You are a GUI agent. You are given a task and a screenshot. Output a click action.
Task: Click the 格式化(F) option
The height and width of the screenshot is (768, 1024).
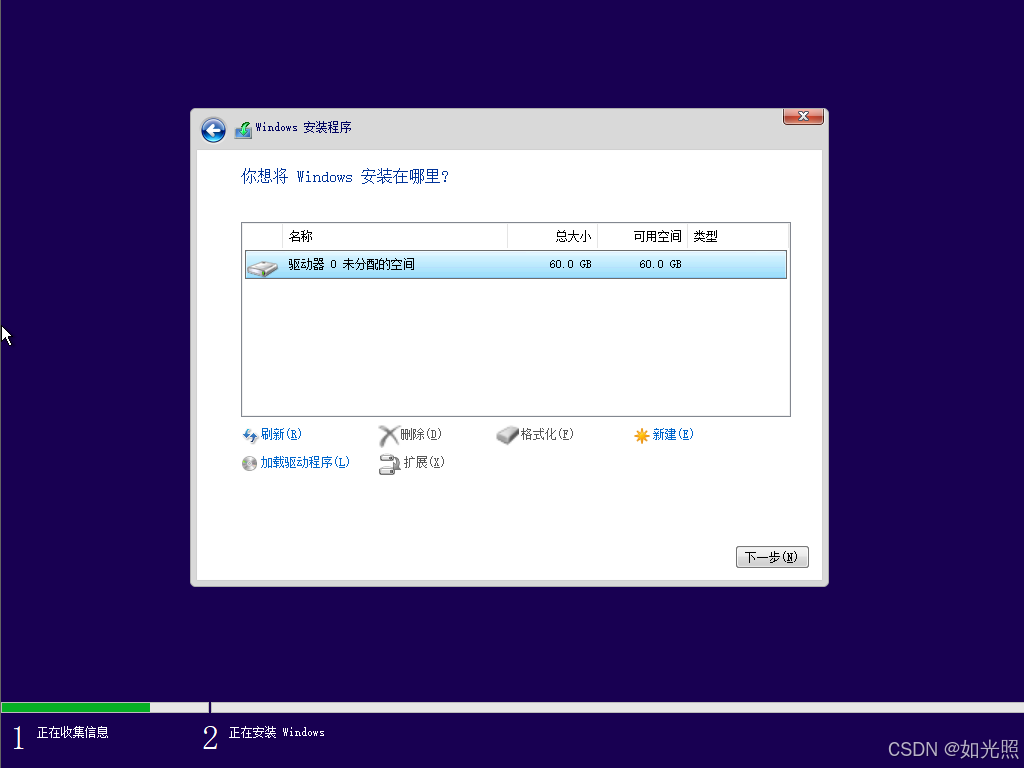547,434
